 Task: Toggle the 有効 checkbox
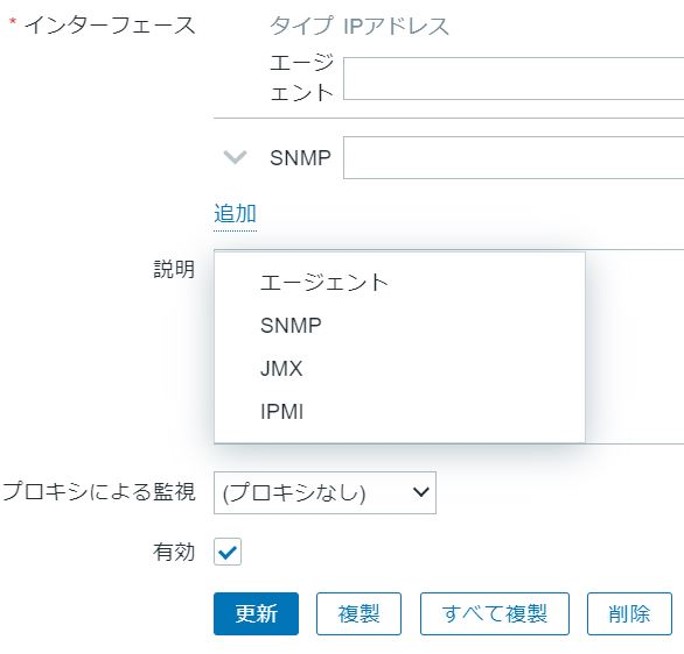pyautogui.click(x=227, y=552)
